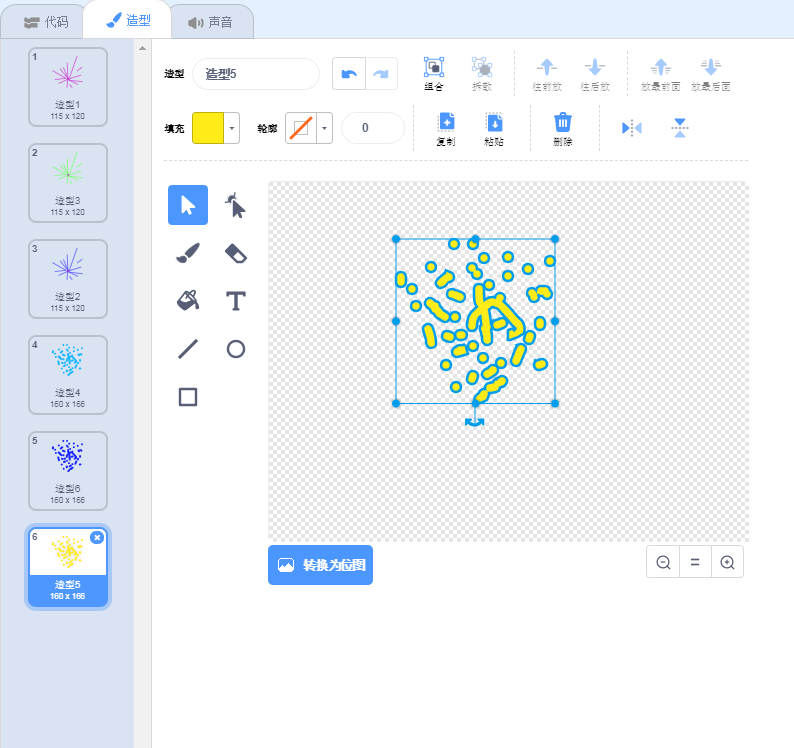The height and width of the screenshot is (748, 794).
Task: Click the costume name field 造型5
Action: (x=256, y=74)
